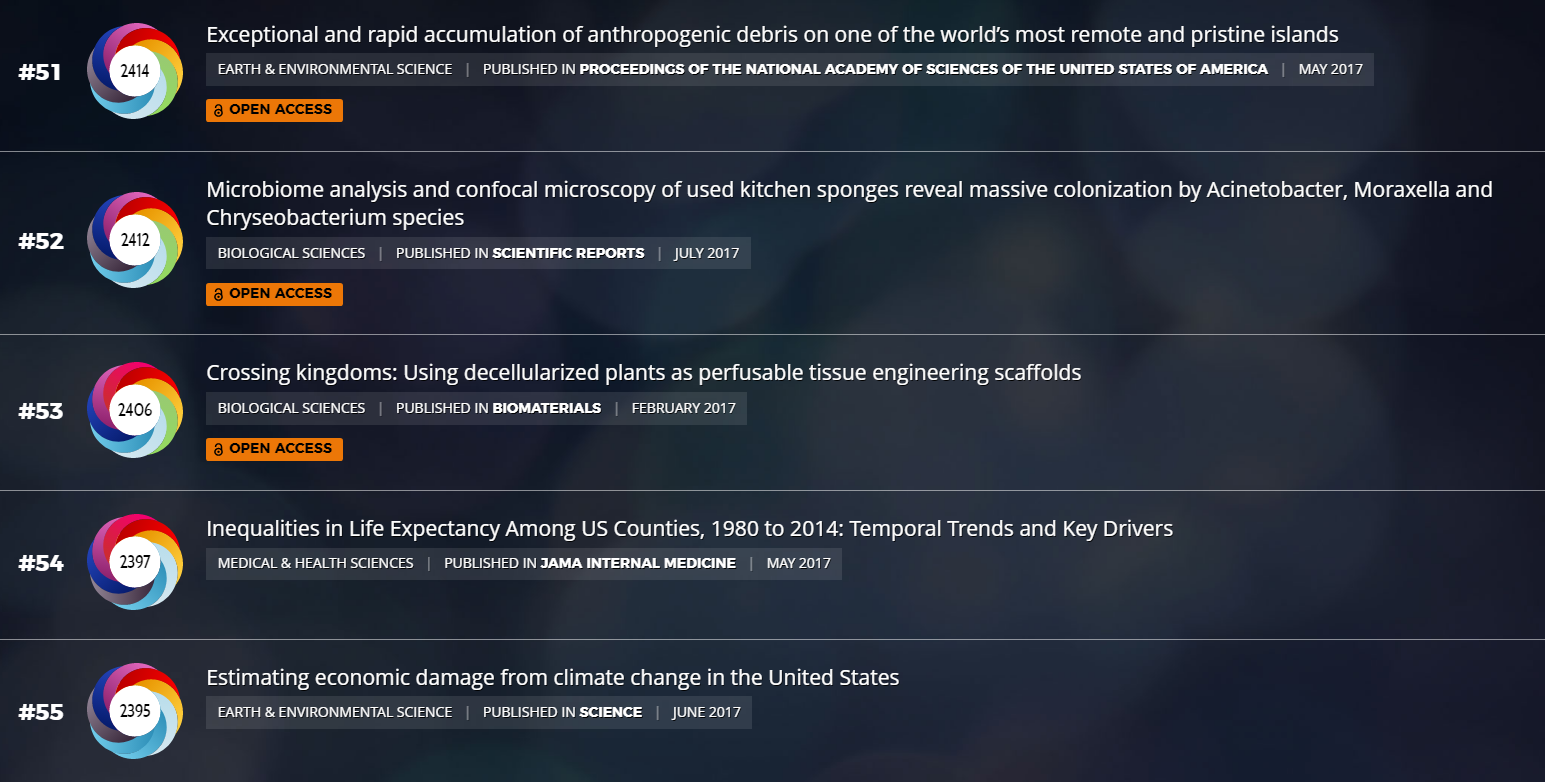Click the JAMA Internal Medicine journal name
The width and height of the screenshot is (1545, 782).
(x=638, y=563)
